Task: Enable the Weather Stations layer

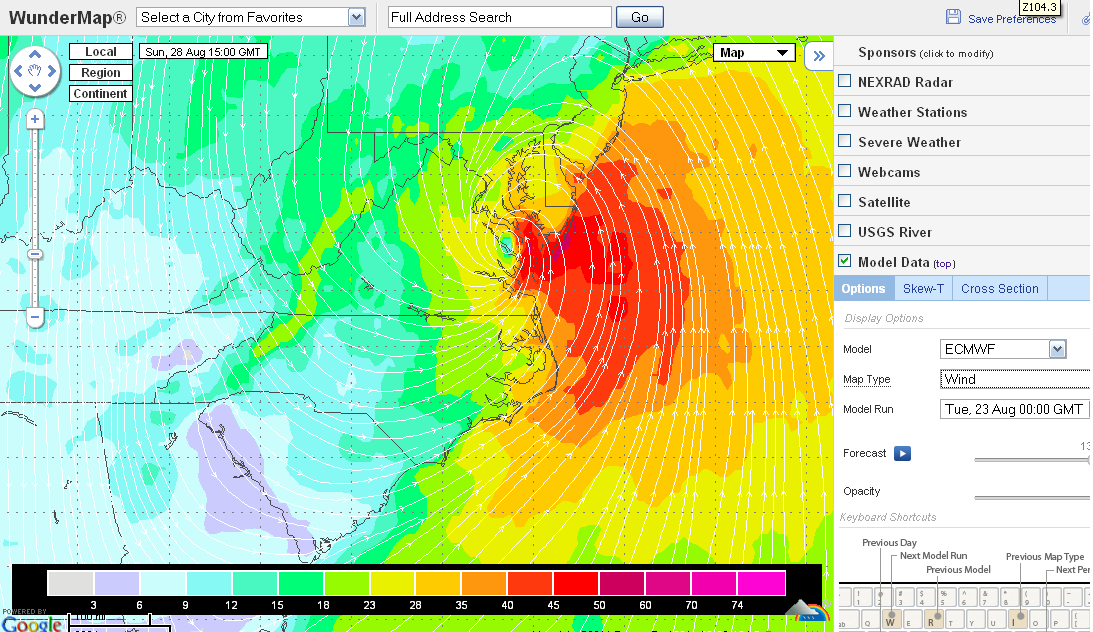Action: [x=845, y=111]
